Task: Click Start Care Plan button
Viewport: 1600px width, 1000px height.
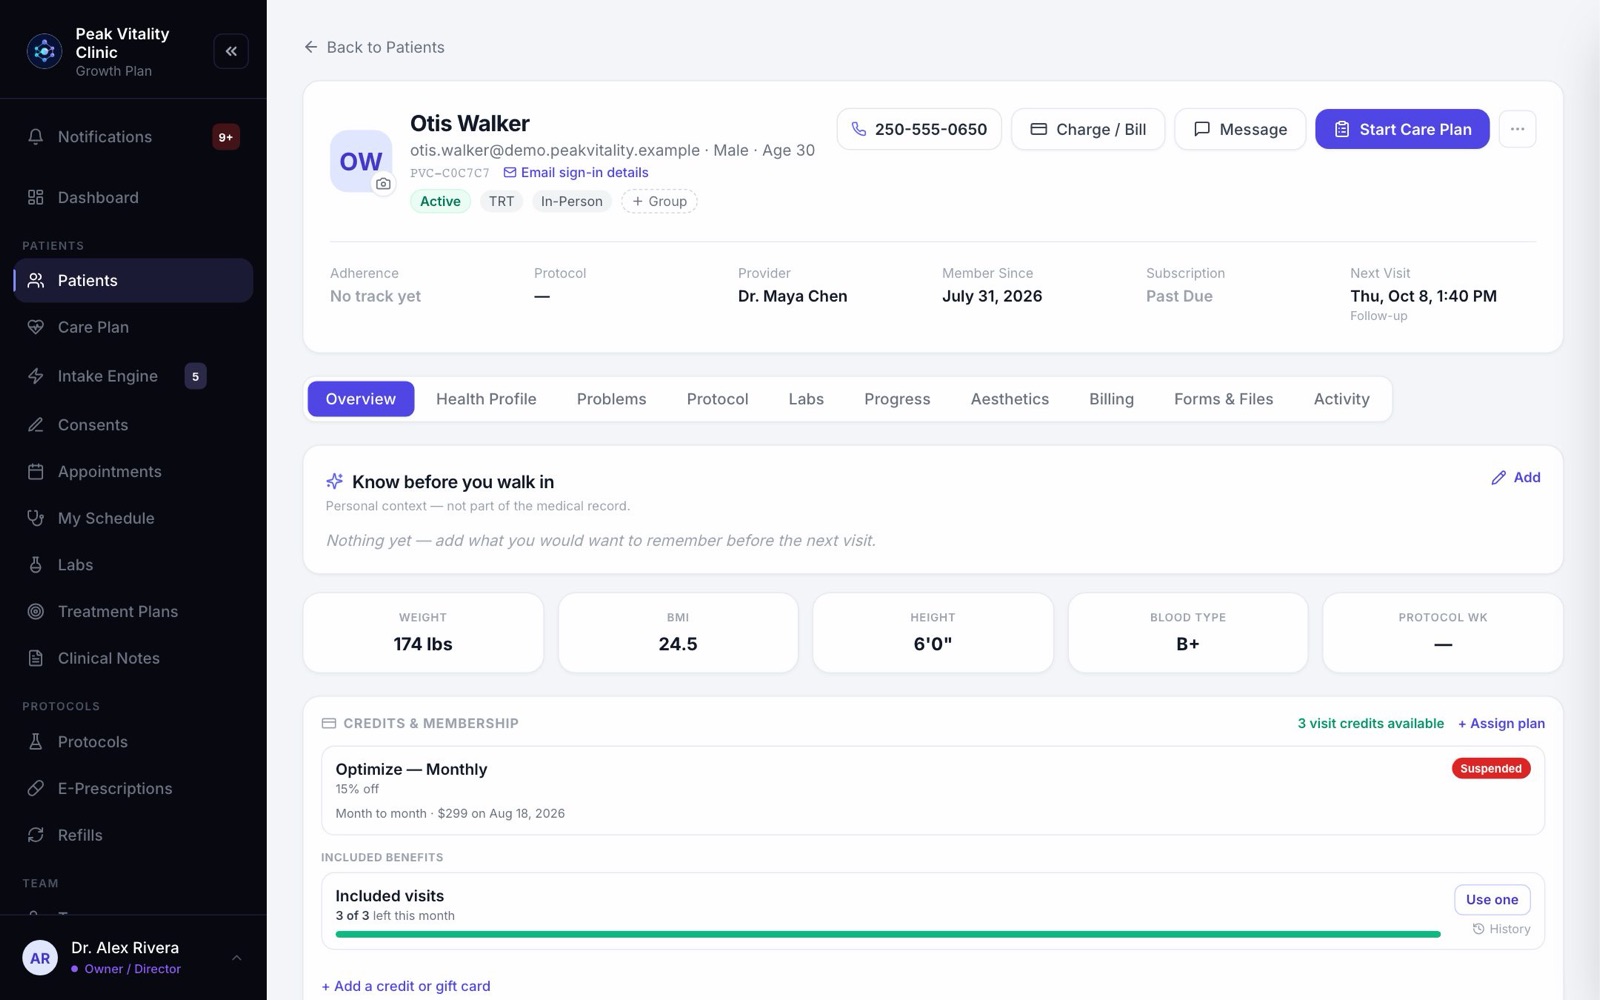Action: [x=1402, y=129]
